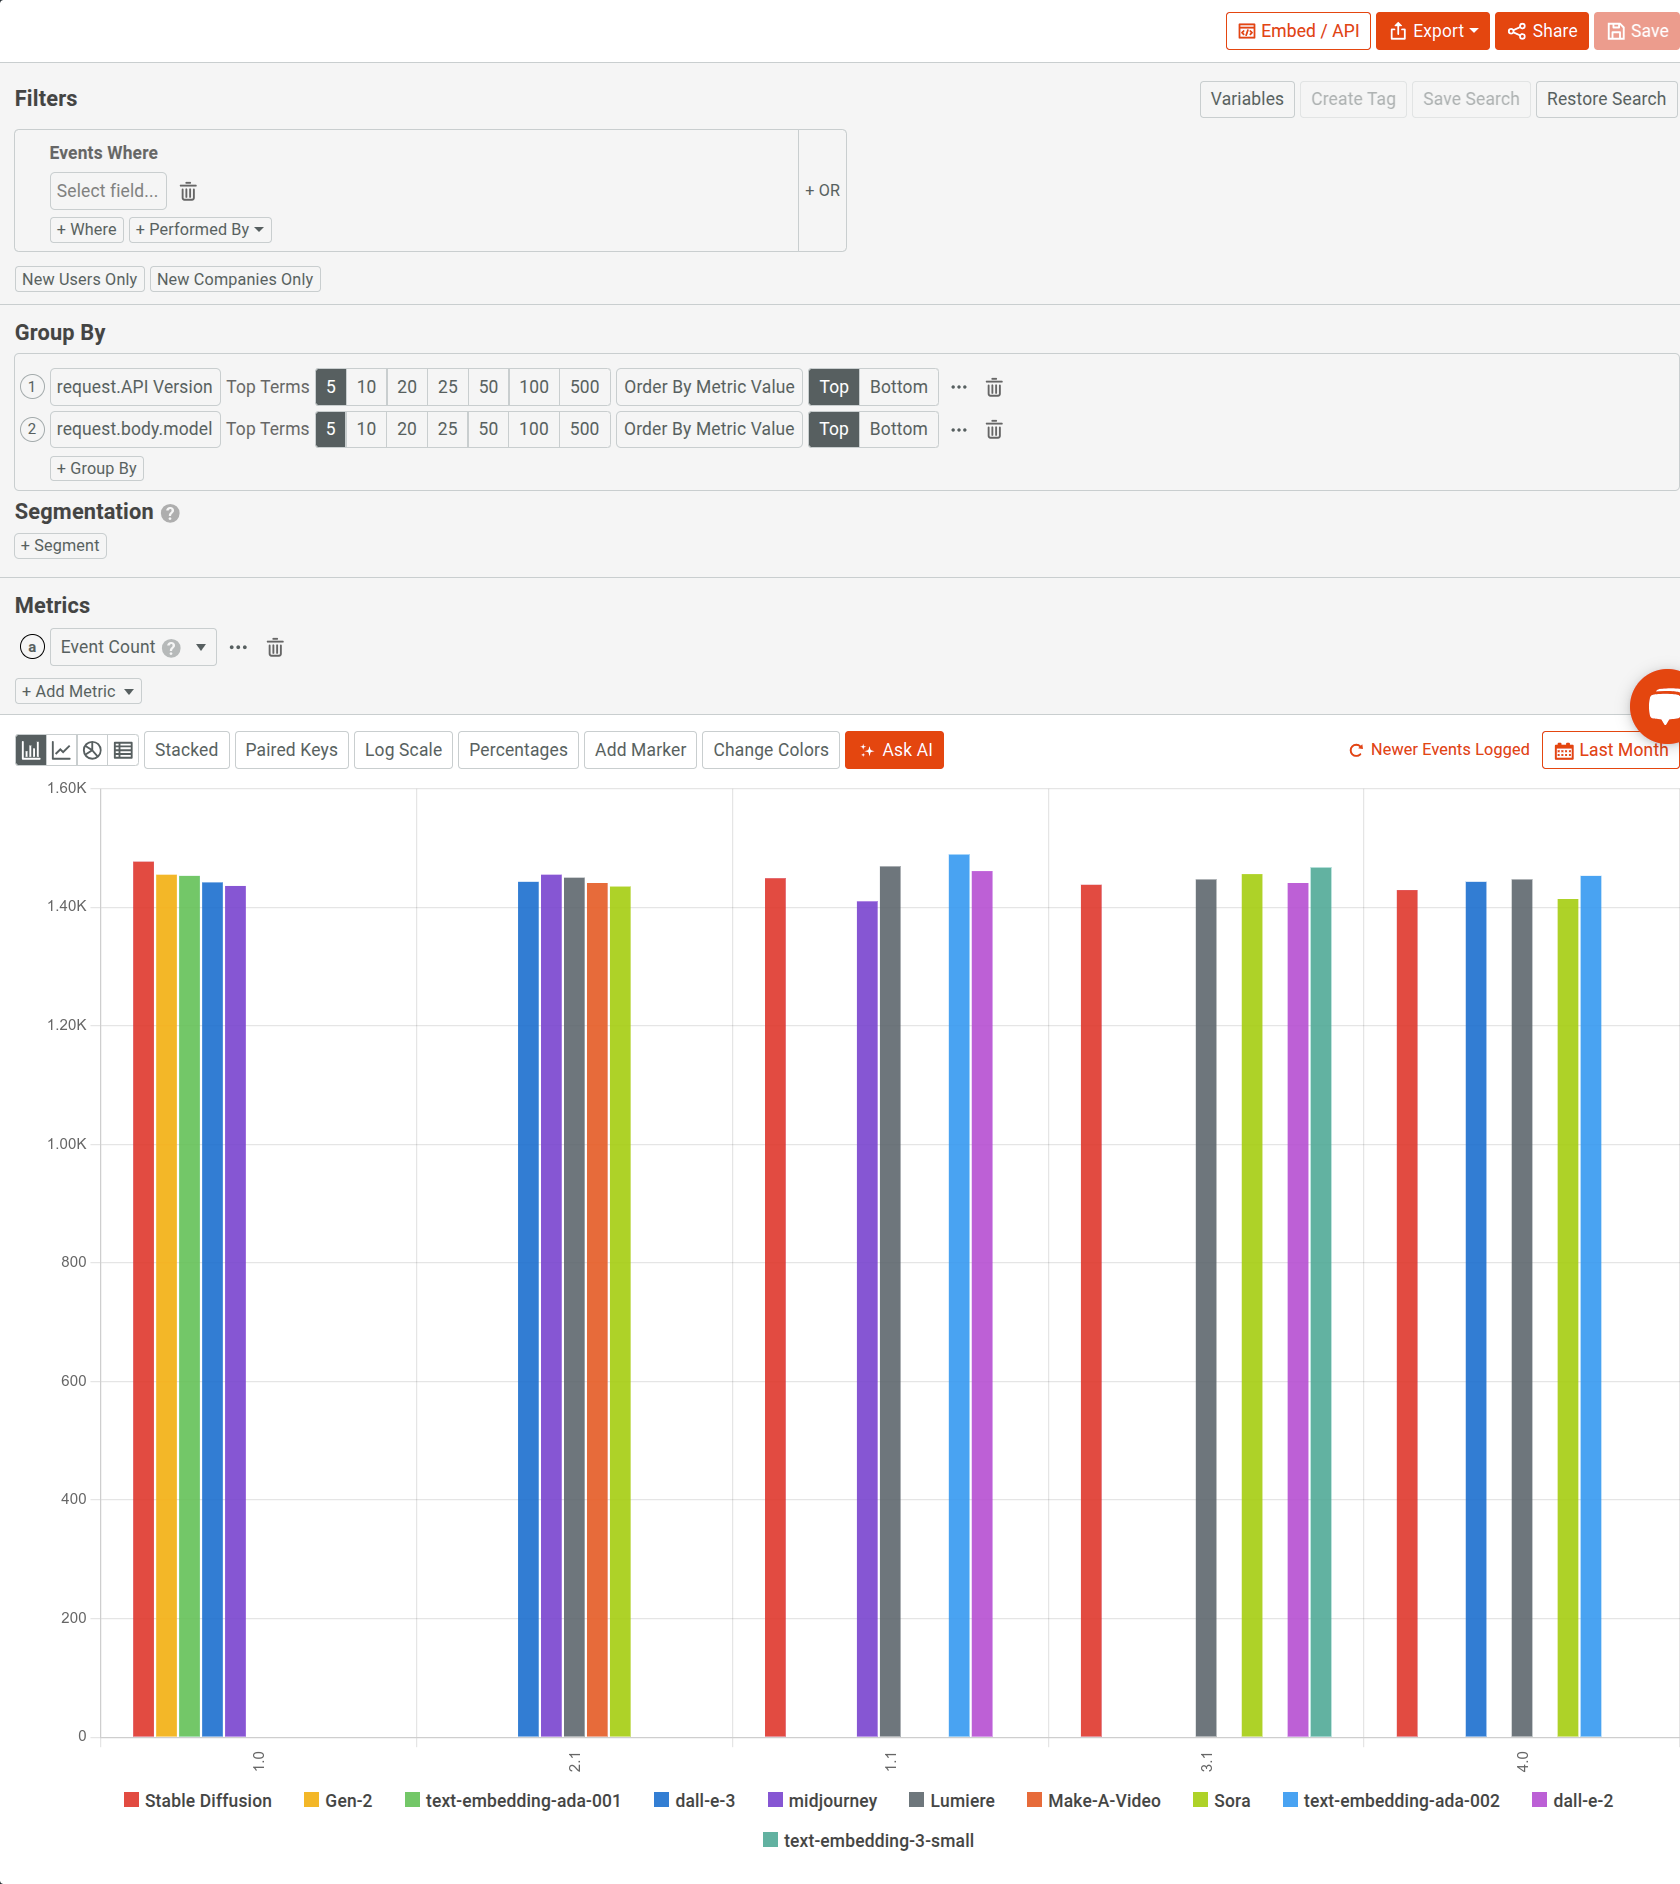The width and height of the screenshot is (1680, 1884).
Task: Switch request.body.model ordering to Bottom
Action: pos(898,429)
